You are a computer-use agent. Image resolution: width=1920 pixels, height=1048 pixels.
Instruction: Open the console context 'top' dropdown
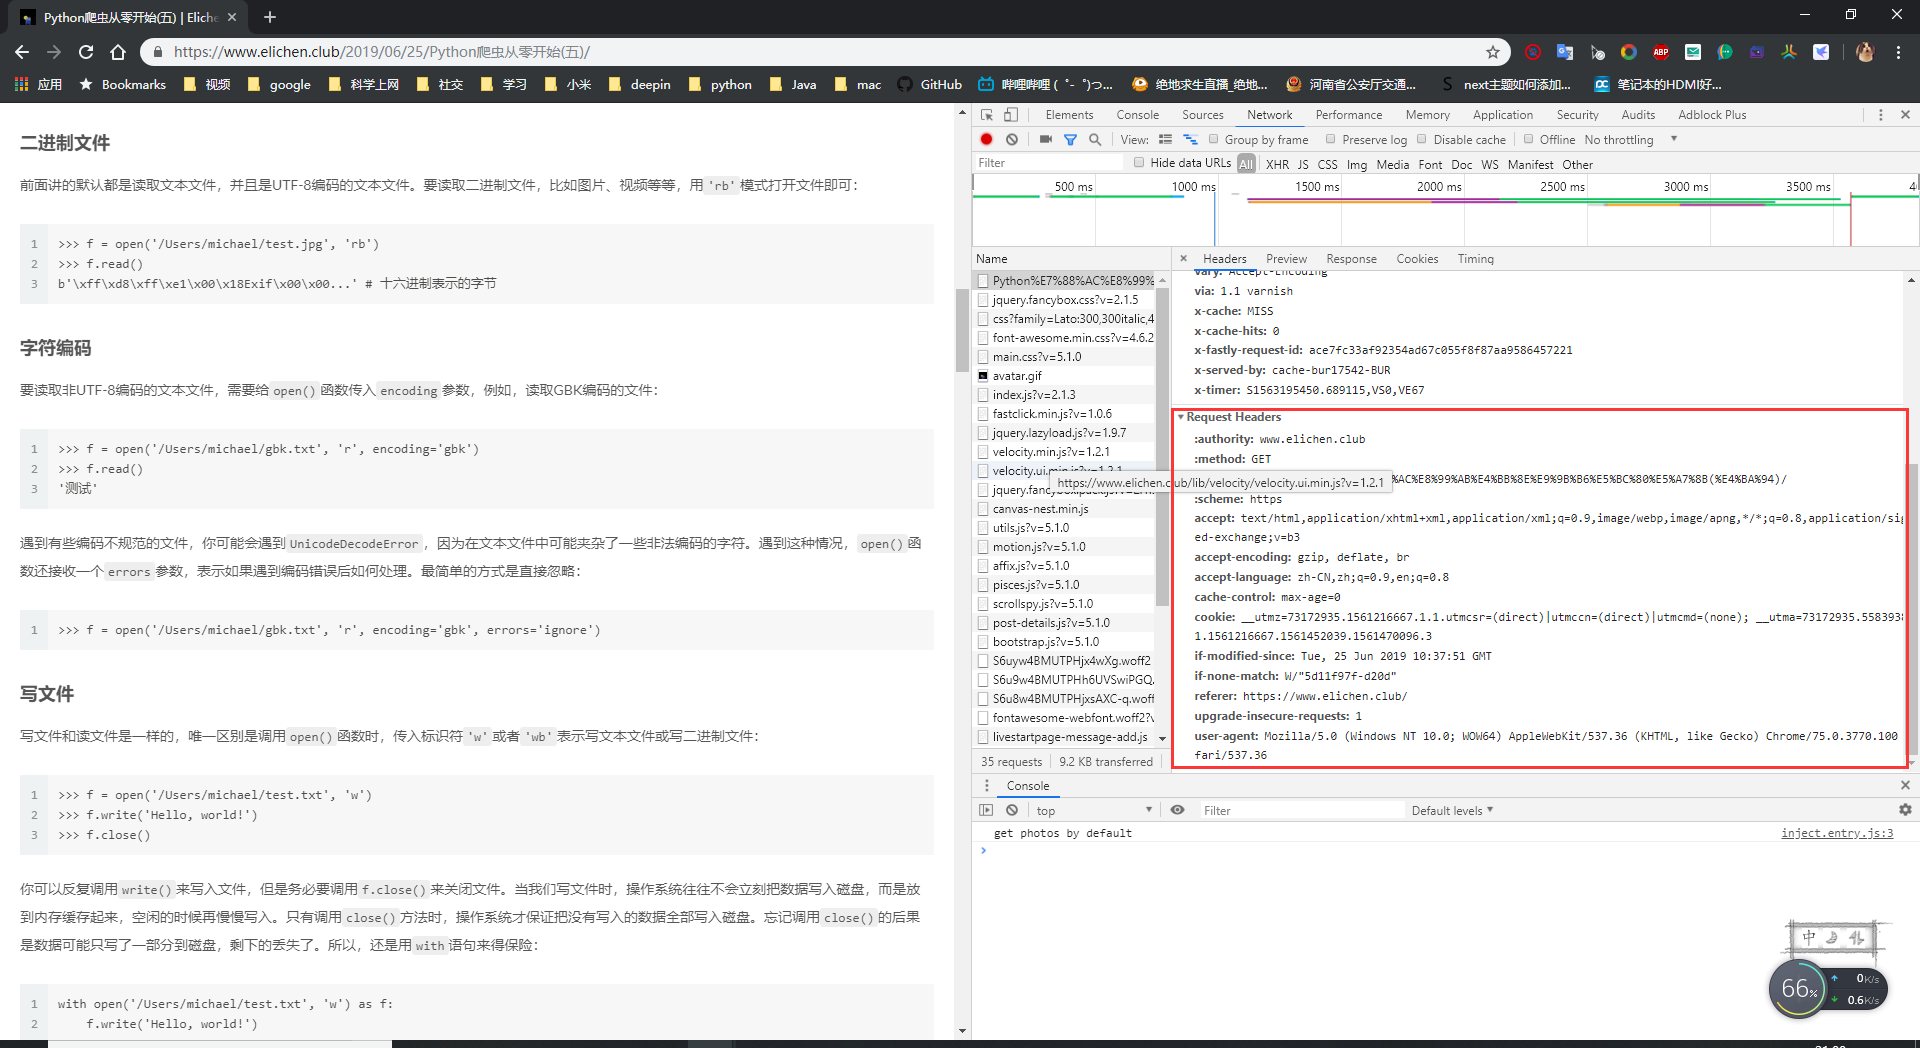click(x=1093, y=810)
